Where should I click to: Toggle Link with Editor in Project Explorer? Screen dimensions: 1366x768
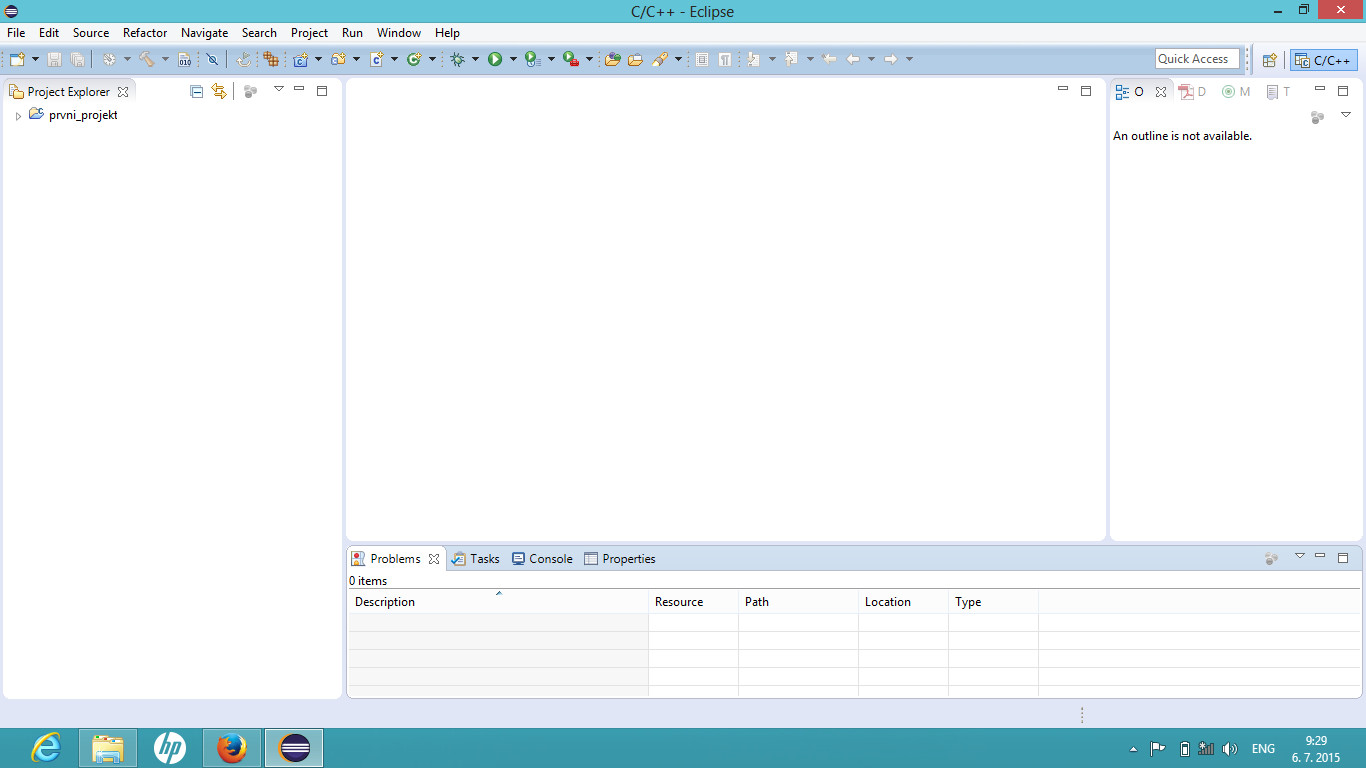tap(219, 91)
